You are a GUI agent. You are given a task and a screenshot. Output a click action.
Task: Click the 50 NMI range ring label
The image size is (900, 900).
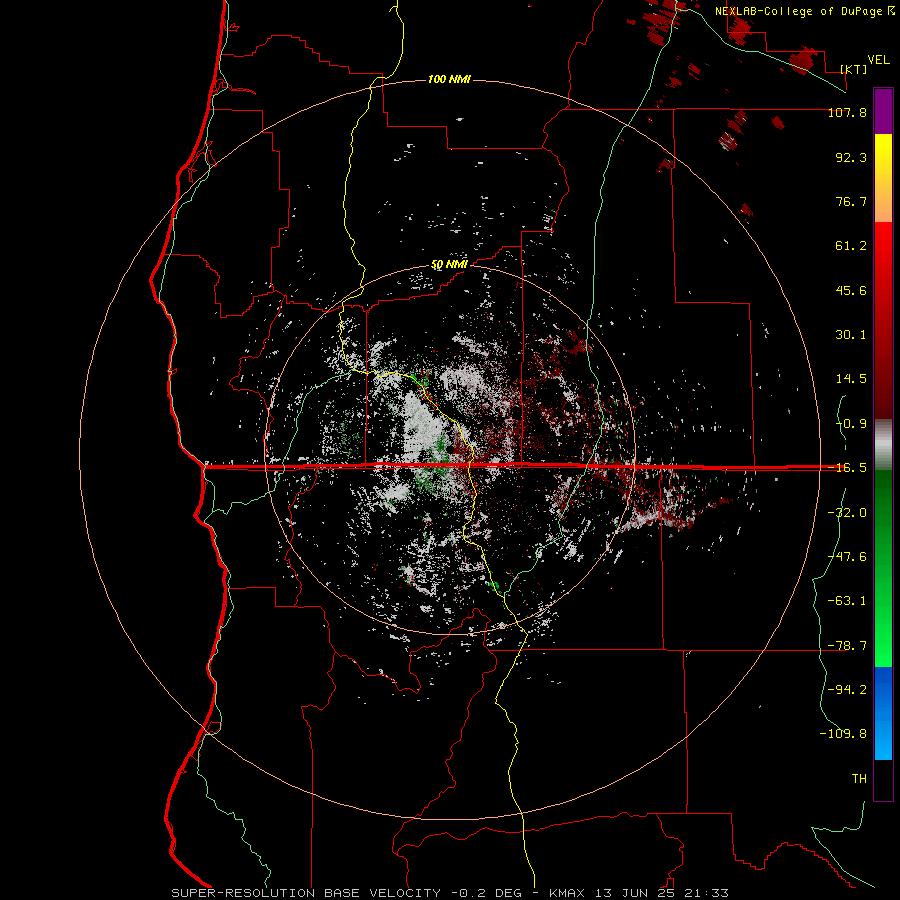pyautogui.click(x=449, y=265)
